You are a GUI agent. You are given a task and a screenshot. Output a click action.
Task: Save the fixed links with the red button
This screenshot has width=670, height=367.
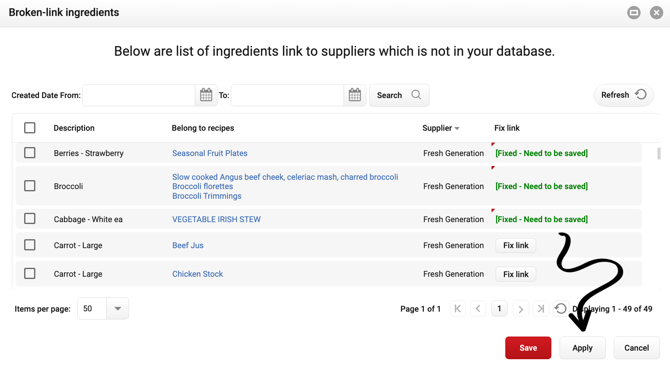click(x=528, y=348)
